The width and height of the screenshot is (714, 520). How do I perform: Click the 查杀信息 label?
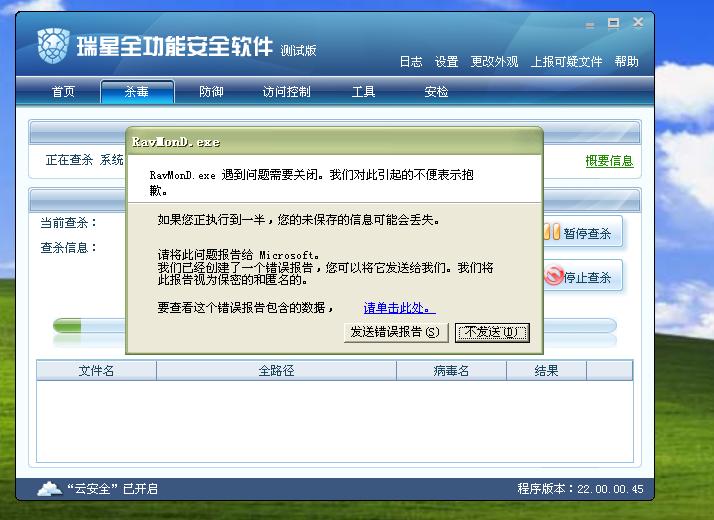[x=68, y=248]
